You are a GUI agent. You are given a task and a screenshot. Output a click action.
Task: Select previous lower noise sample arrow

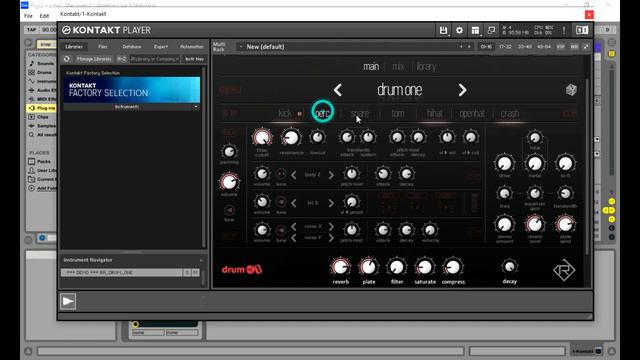pyautogui.click(x=294, y=238)
